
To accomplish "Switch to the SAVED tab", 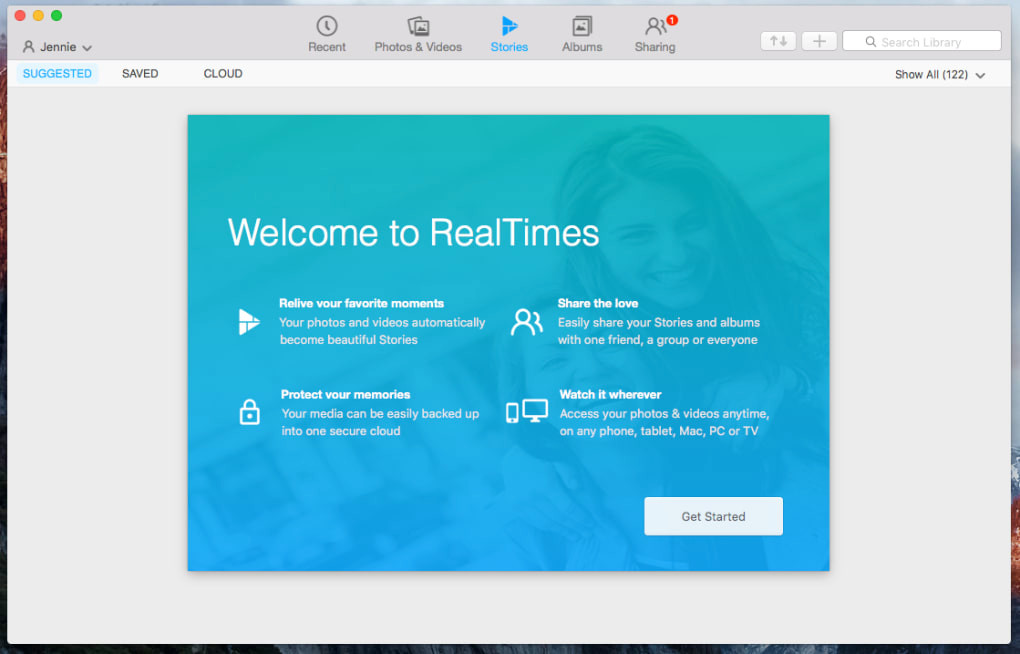I will [140, 74].
